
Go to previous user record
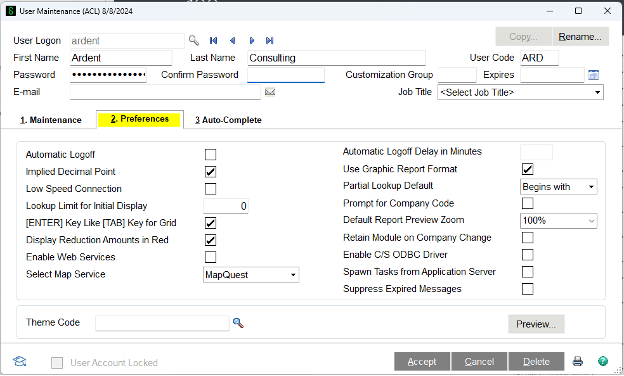coord(232,41)
